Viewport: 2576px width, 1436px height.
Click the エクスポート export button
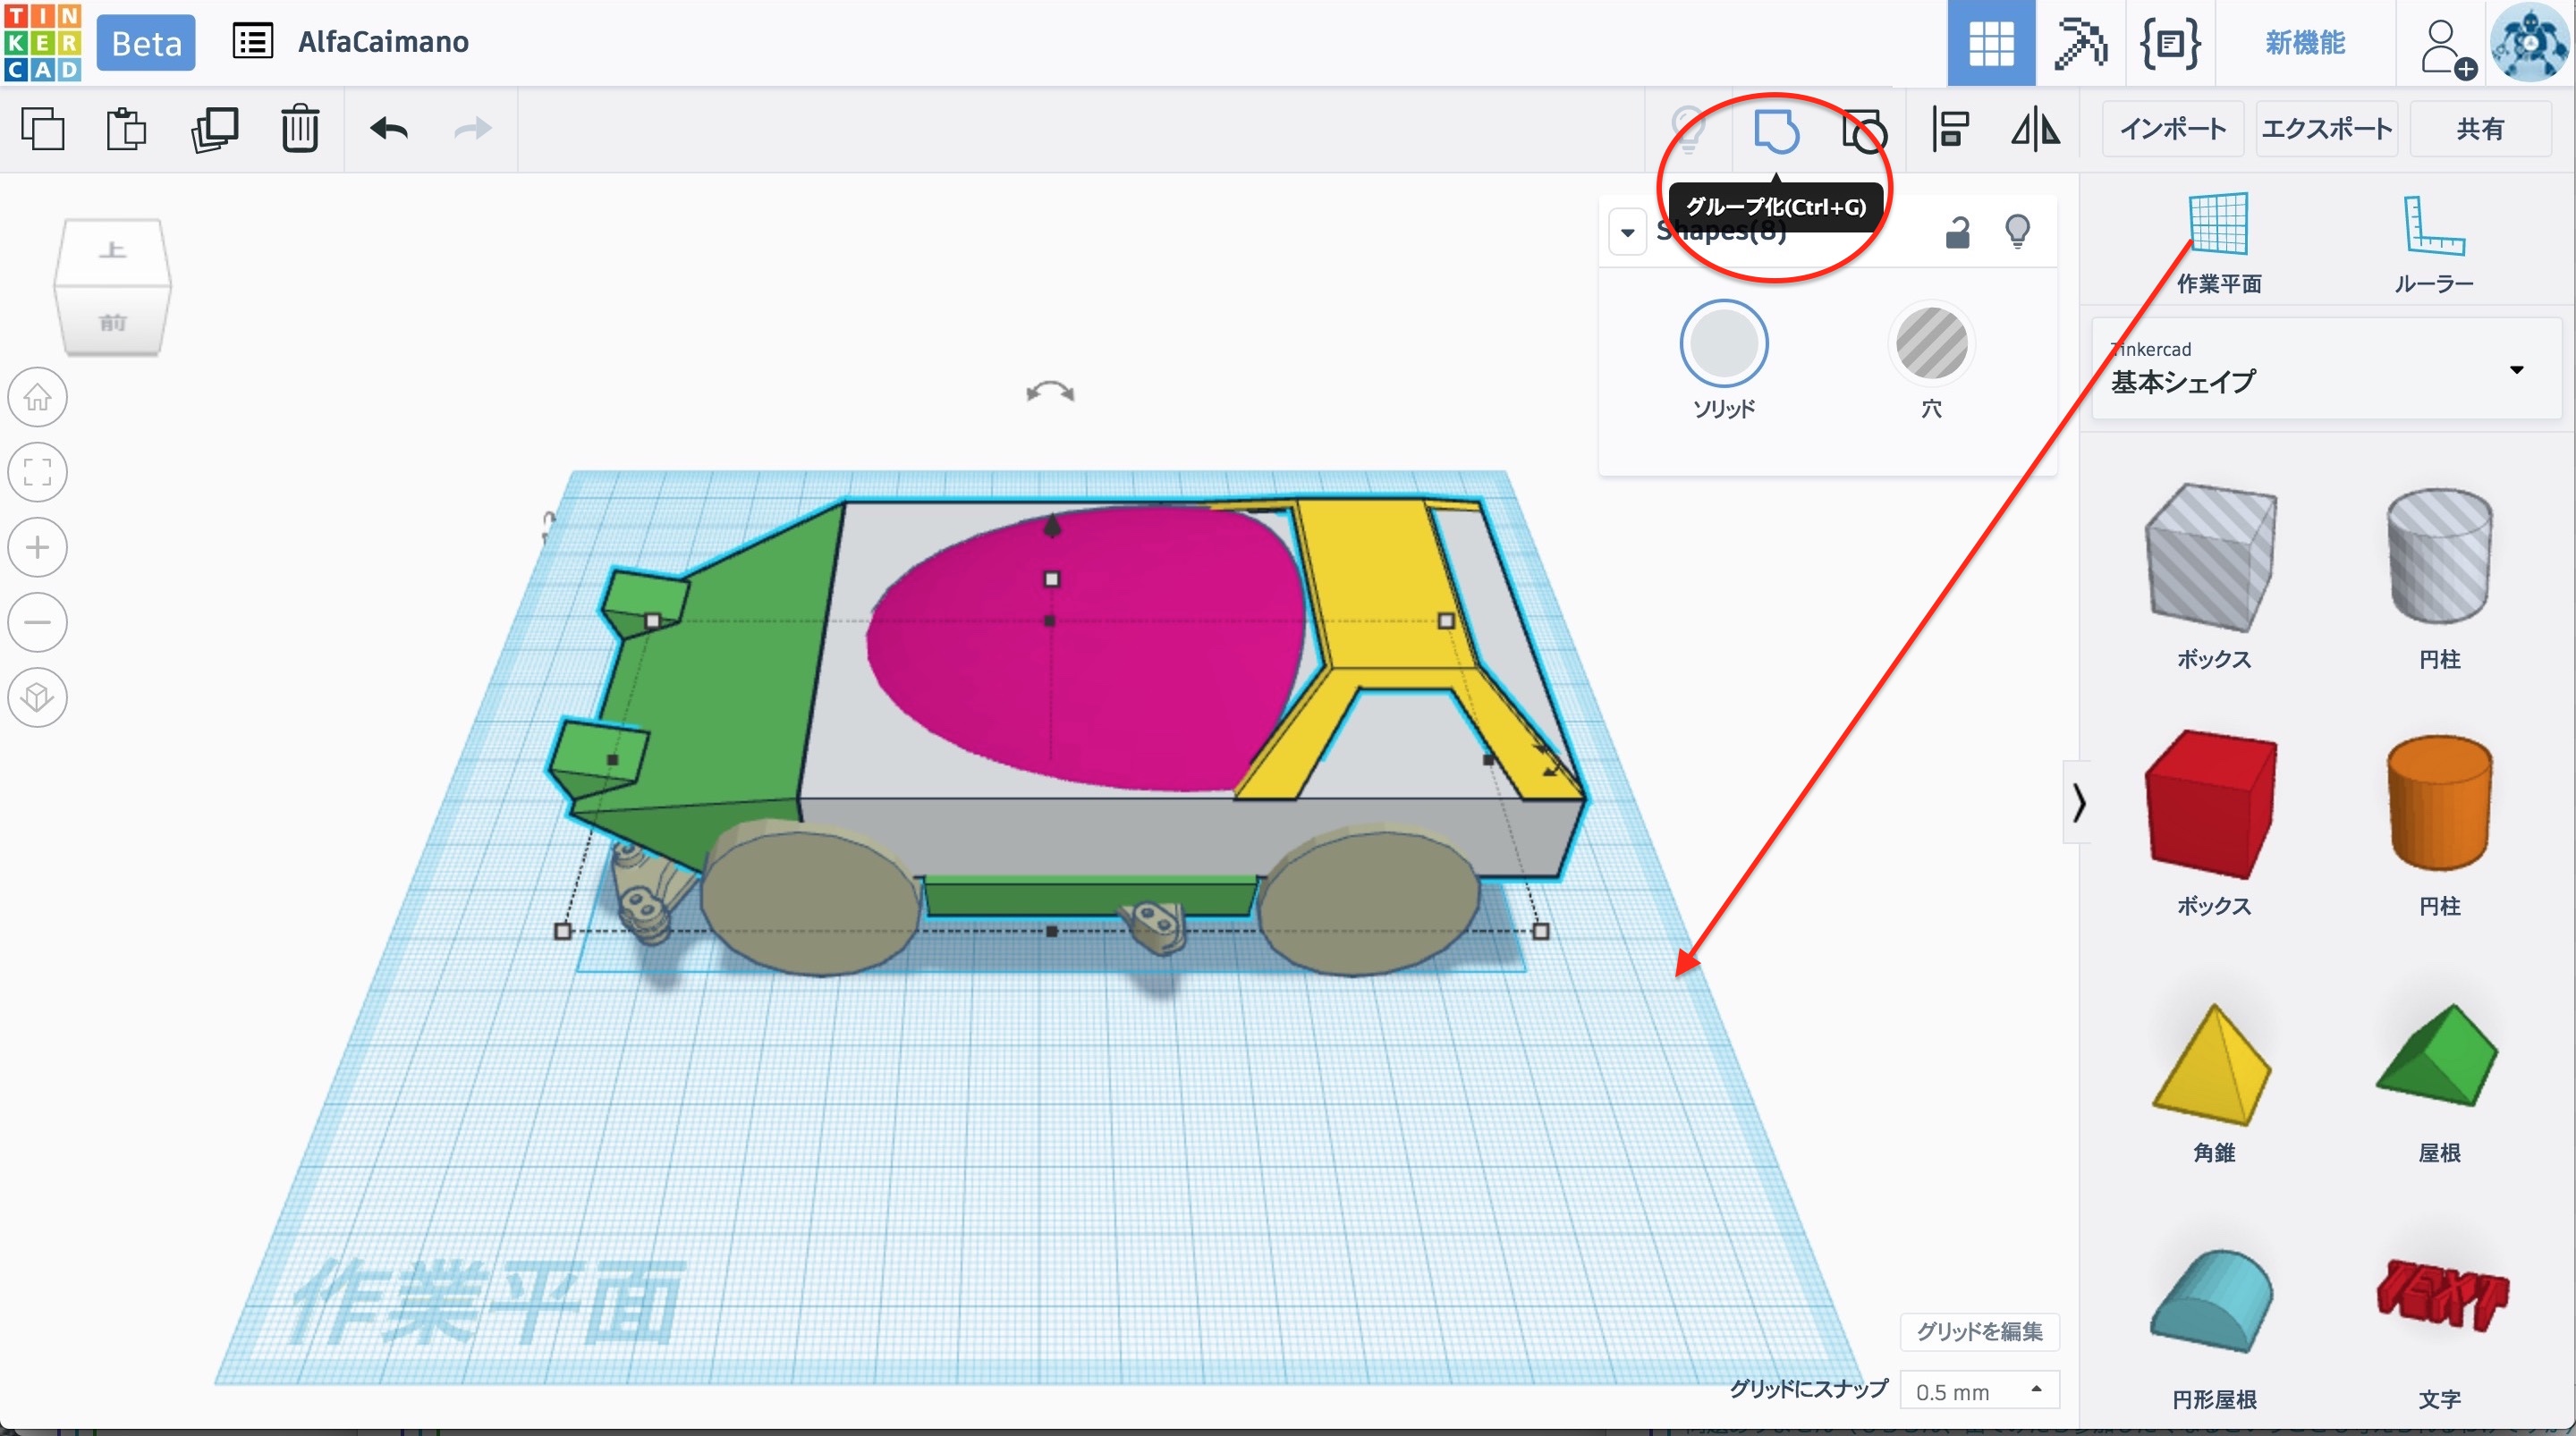(2326, 129)
